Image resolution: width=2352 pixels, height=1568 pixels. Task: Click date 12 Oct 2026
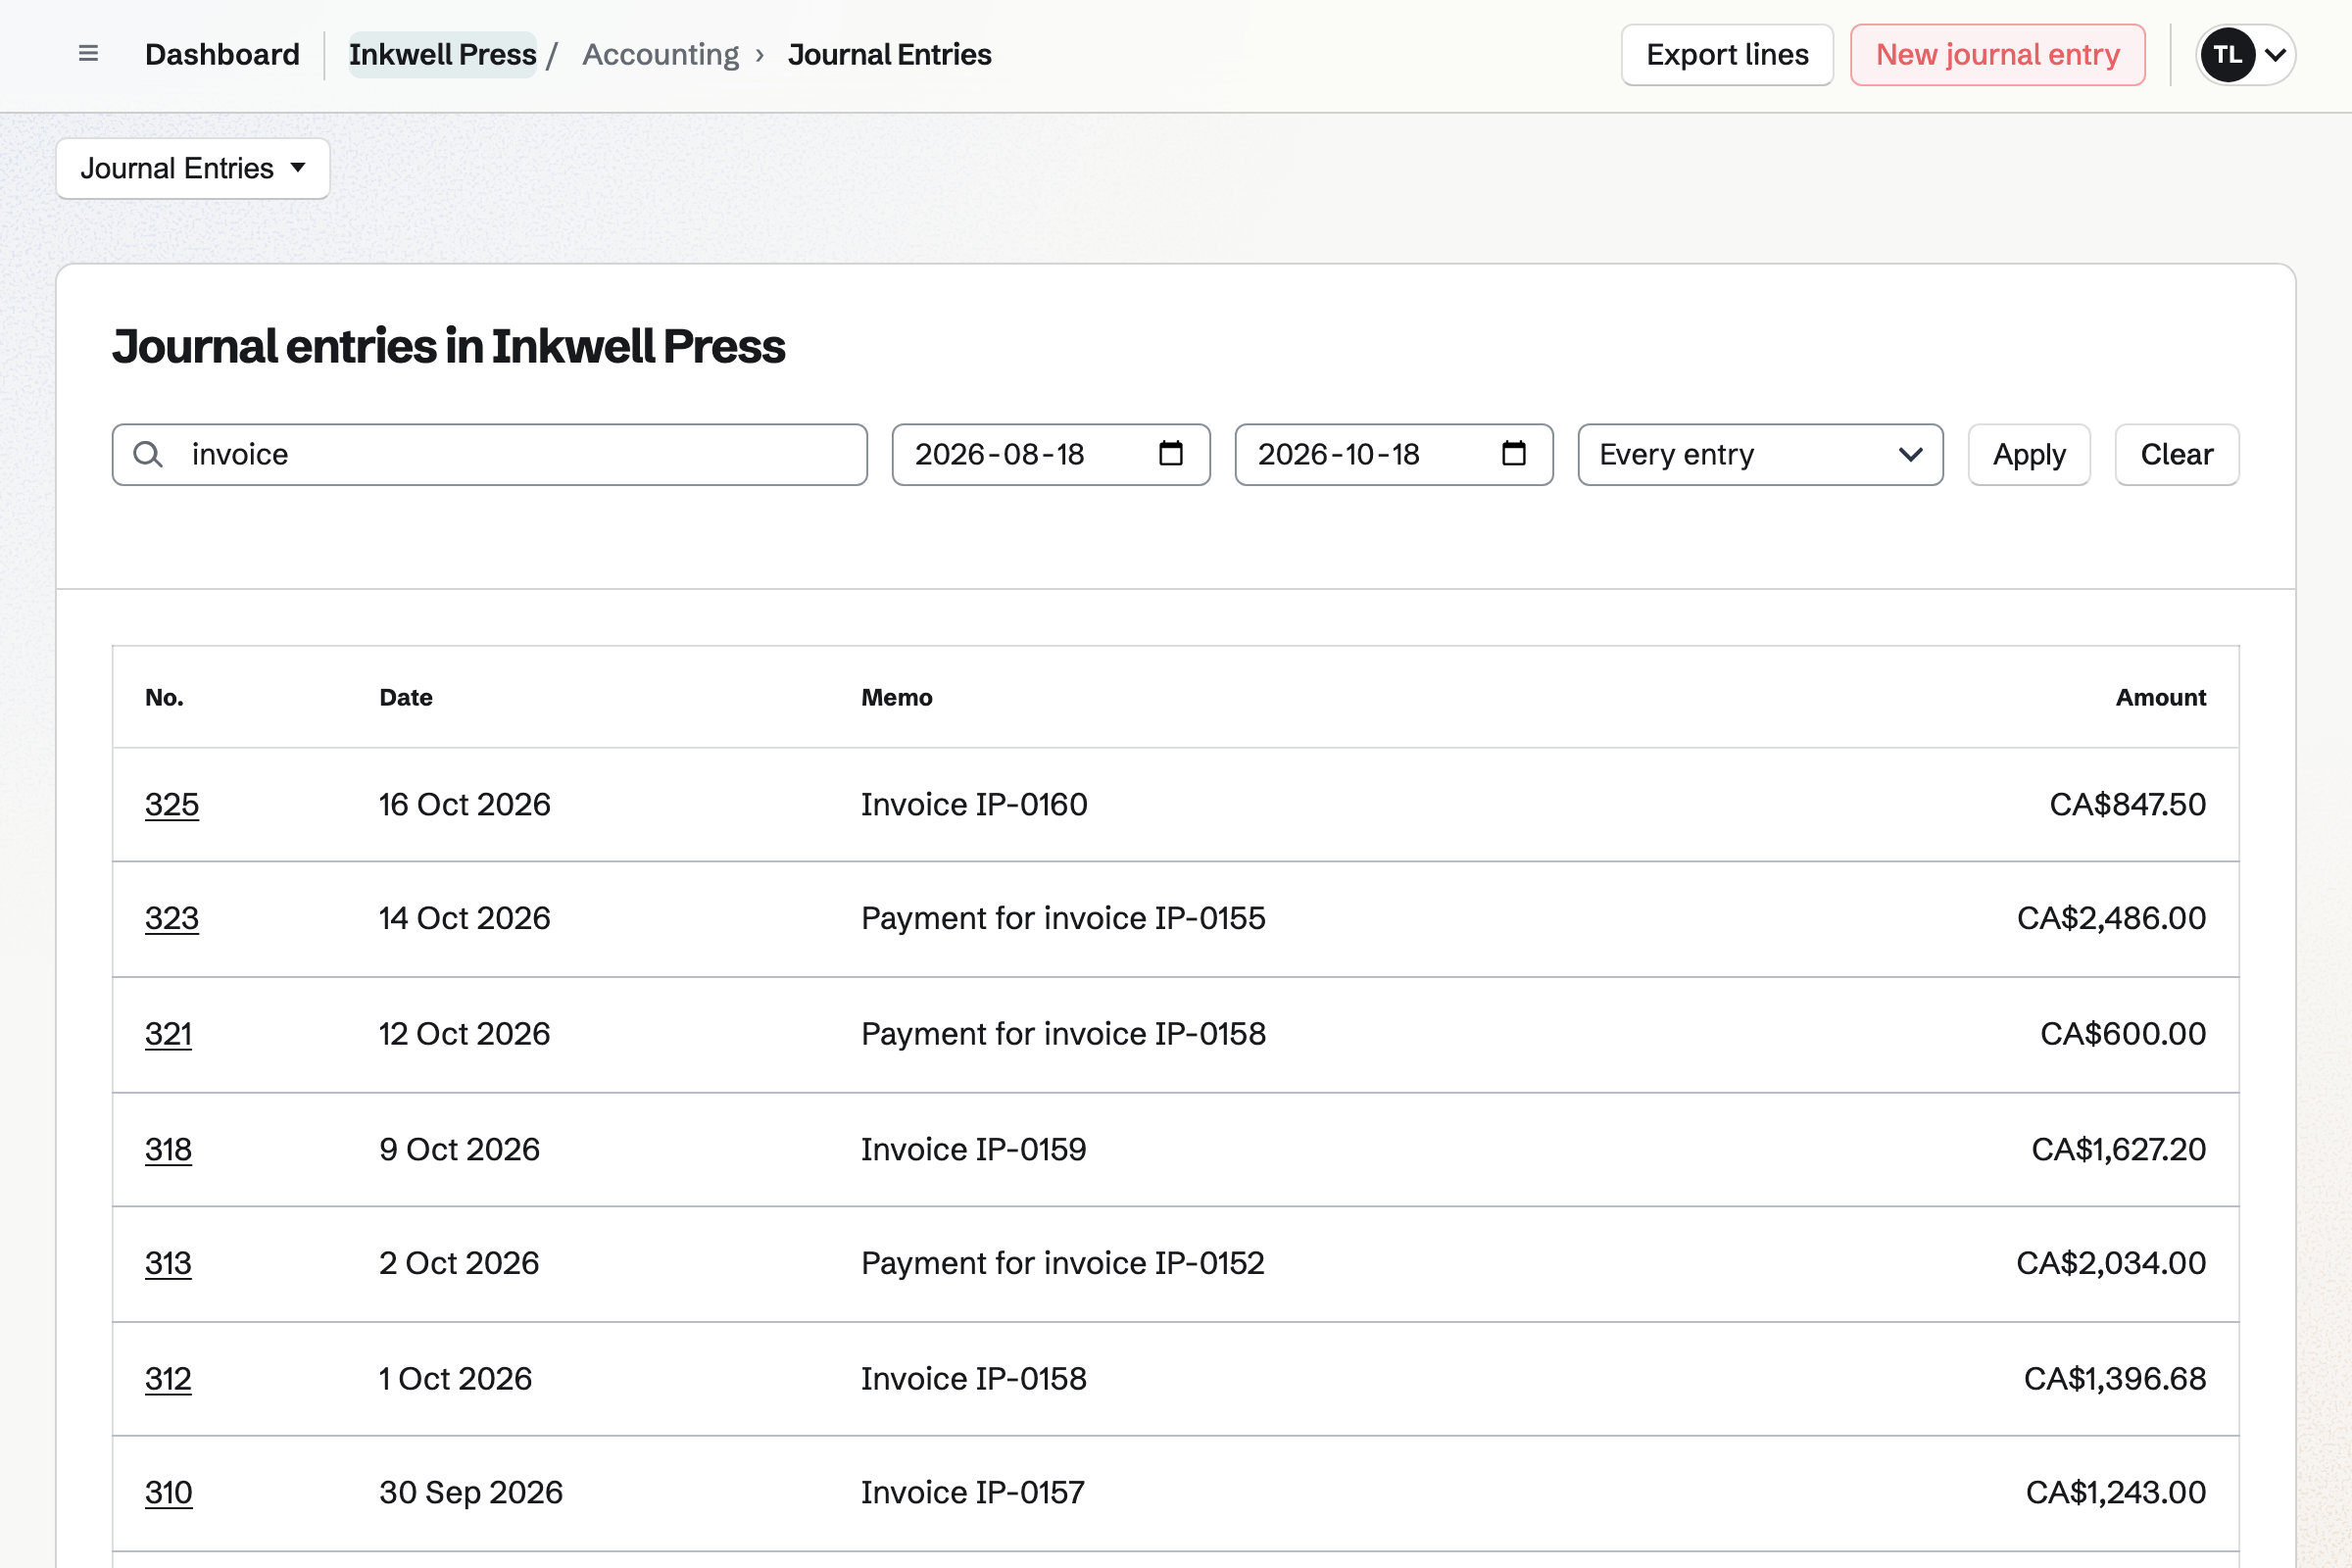tap(465, 1034)
